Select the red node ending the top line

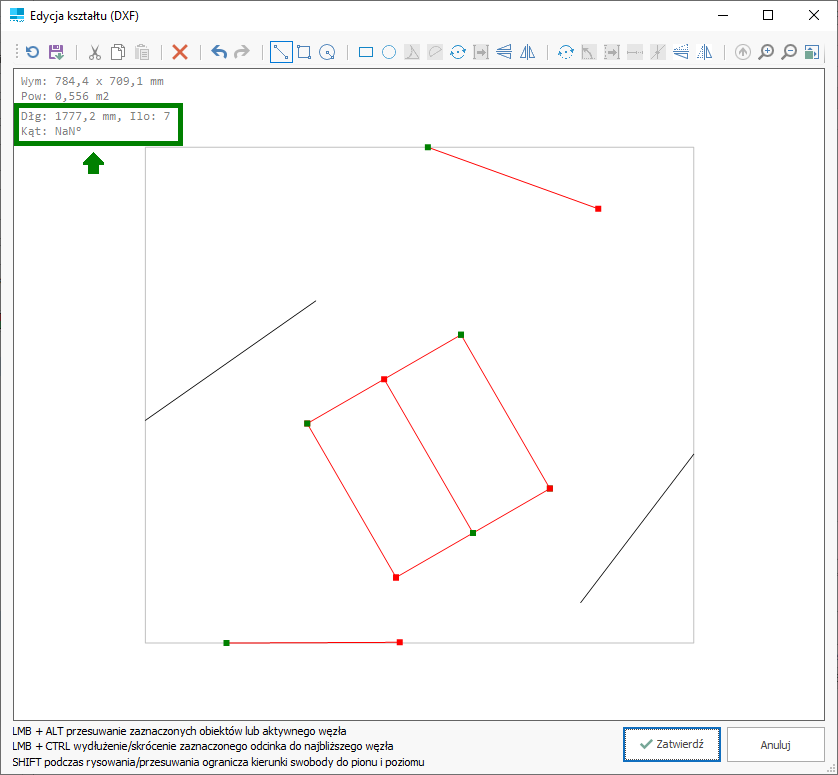click(598, 208)
